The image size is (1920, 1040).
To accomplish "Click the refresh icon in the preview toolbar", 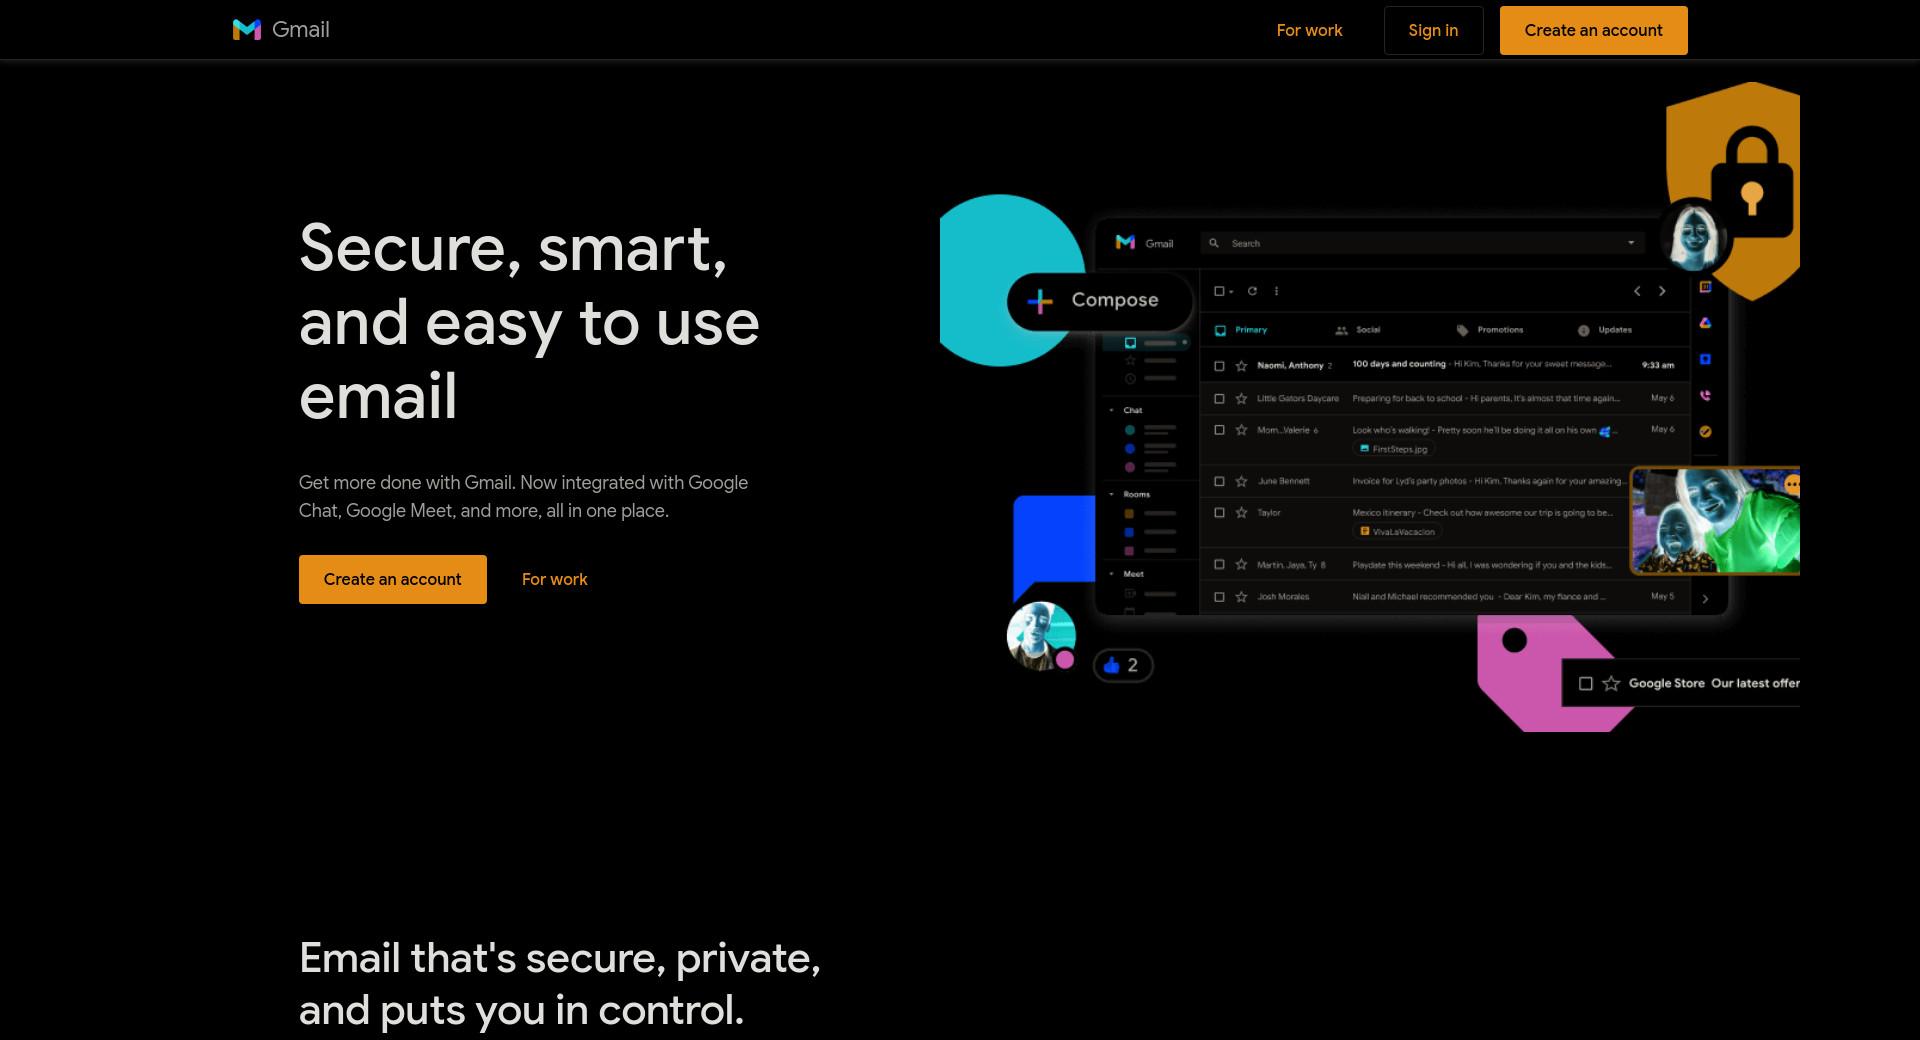I will (x=1252, y=291).
